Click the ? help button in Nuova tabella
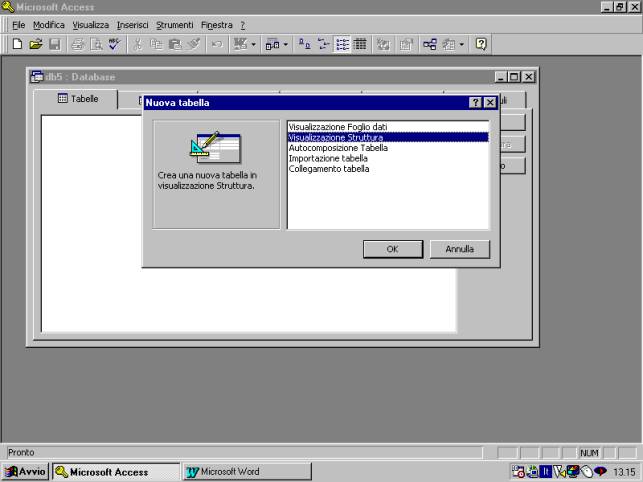643x482 pixels. point(475,103)
